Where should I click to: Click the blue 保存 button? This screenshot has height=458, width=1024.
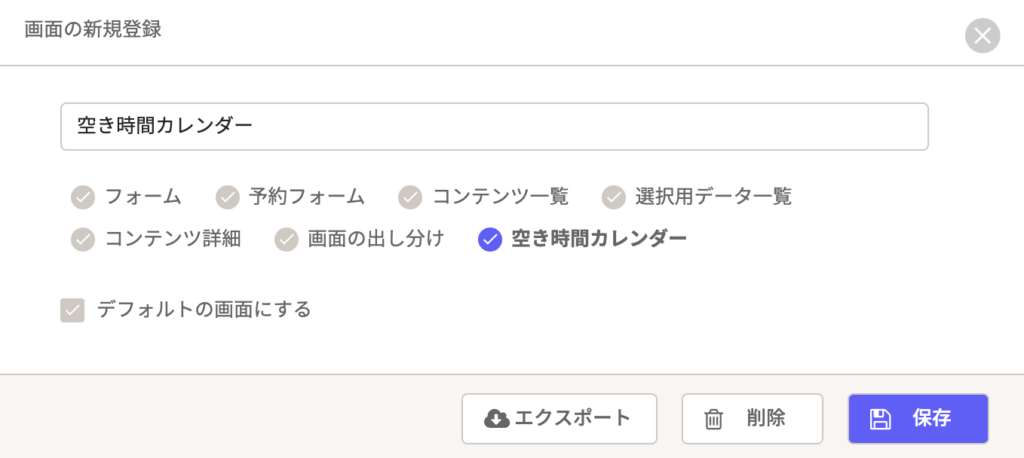918,419
